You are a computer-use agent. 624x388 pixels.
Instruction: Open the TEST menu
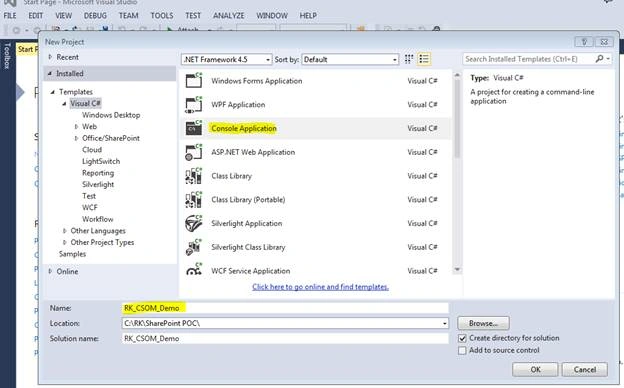[193, 16]
